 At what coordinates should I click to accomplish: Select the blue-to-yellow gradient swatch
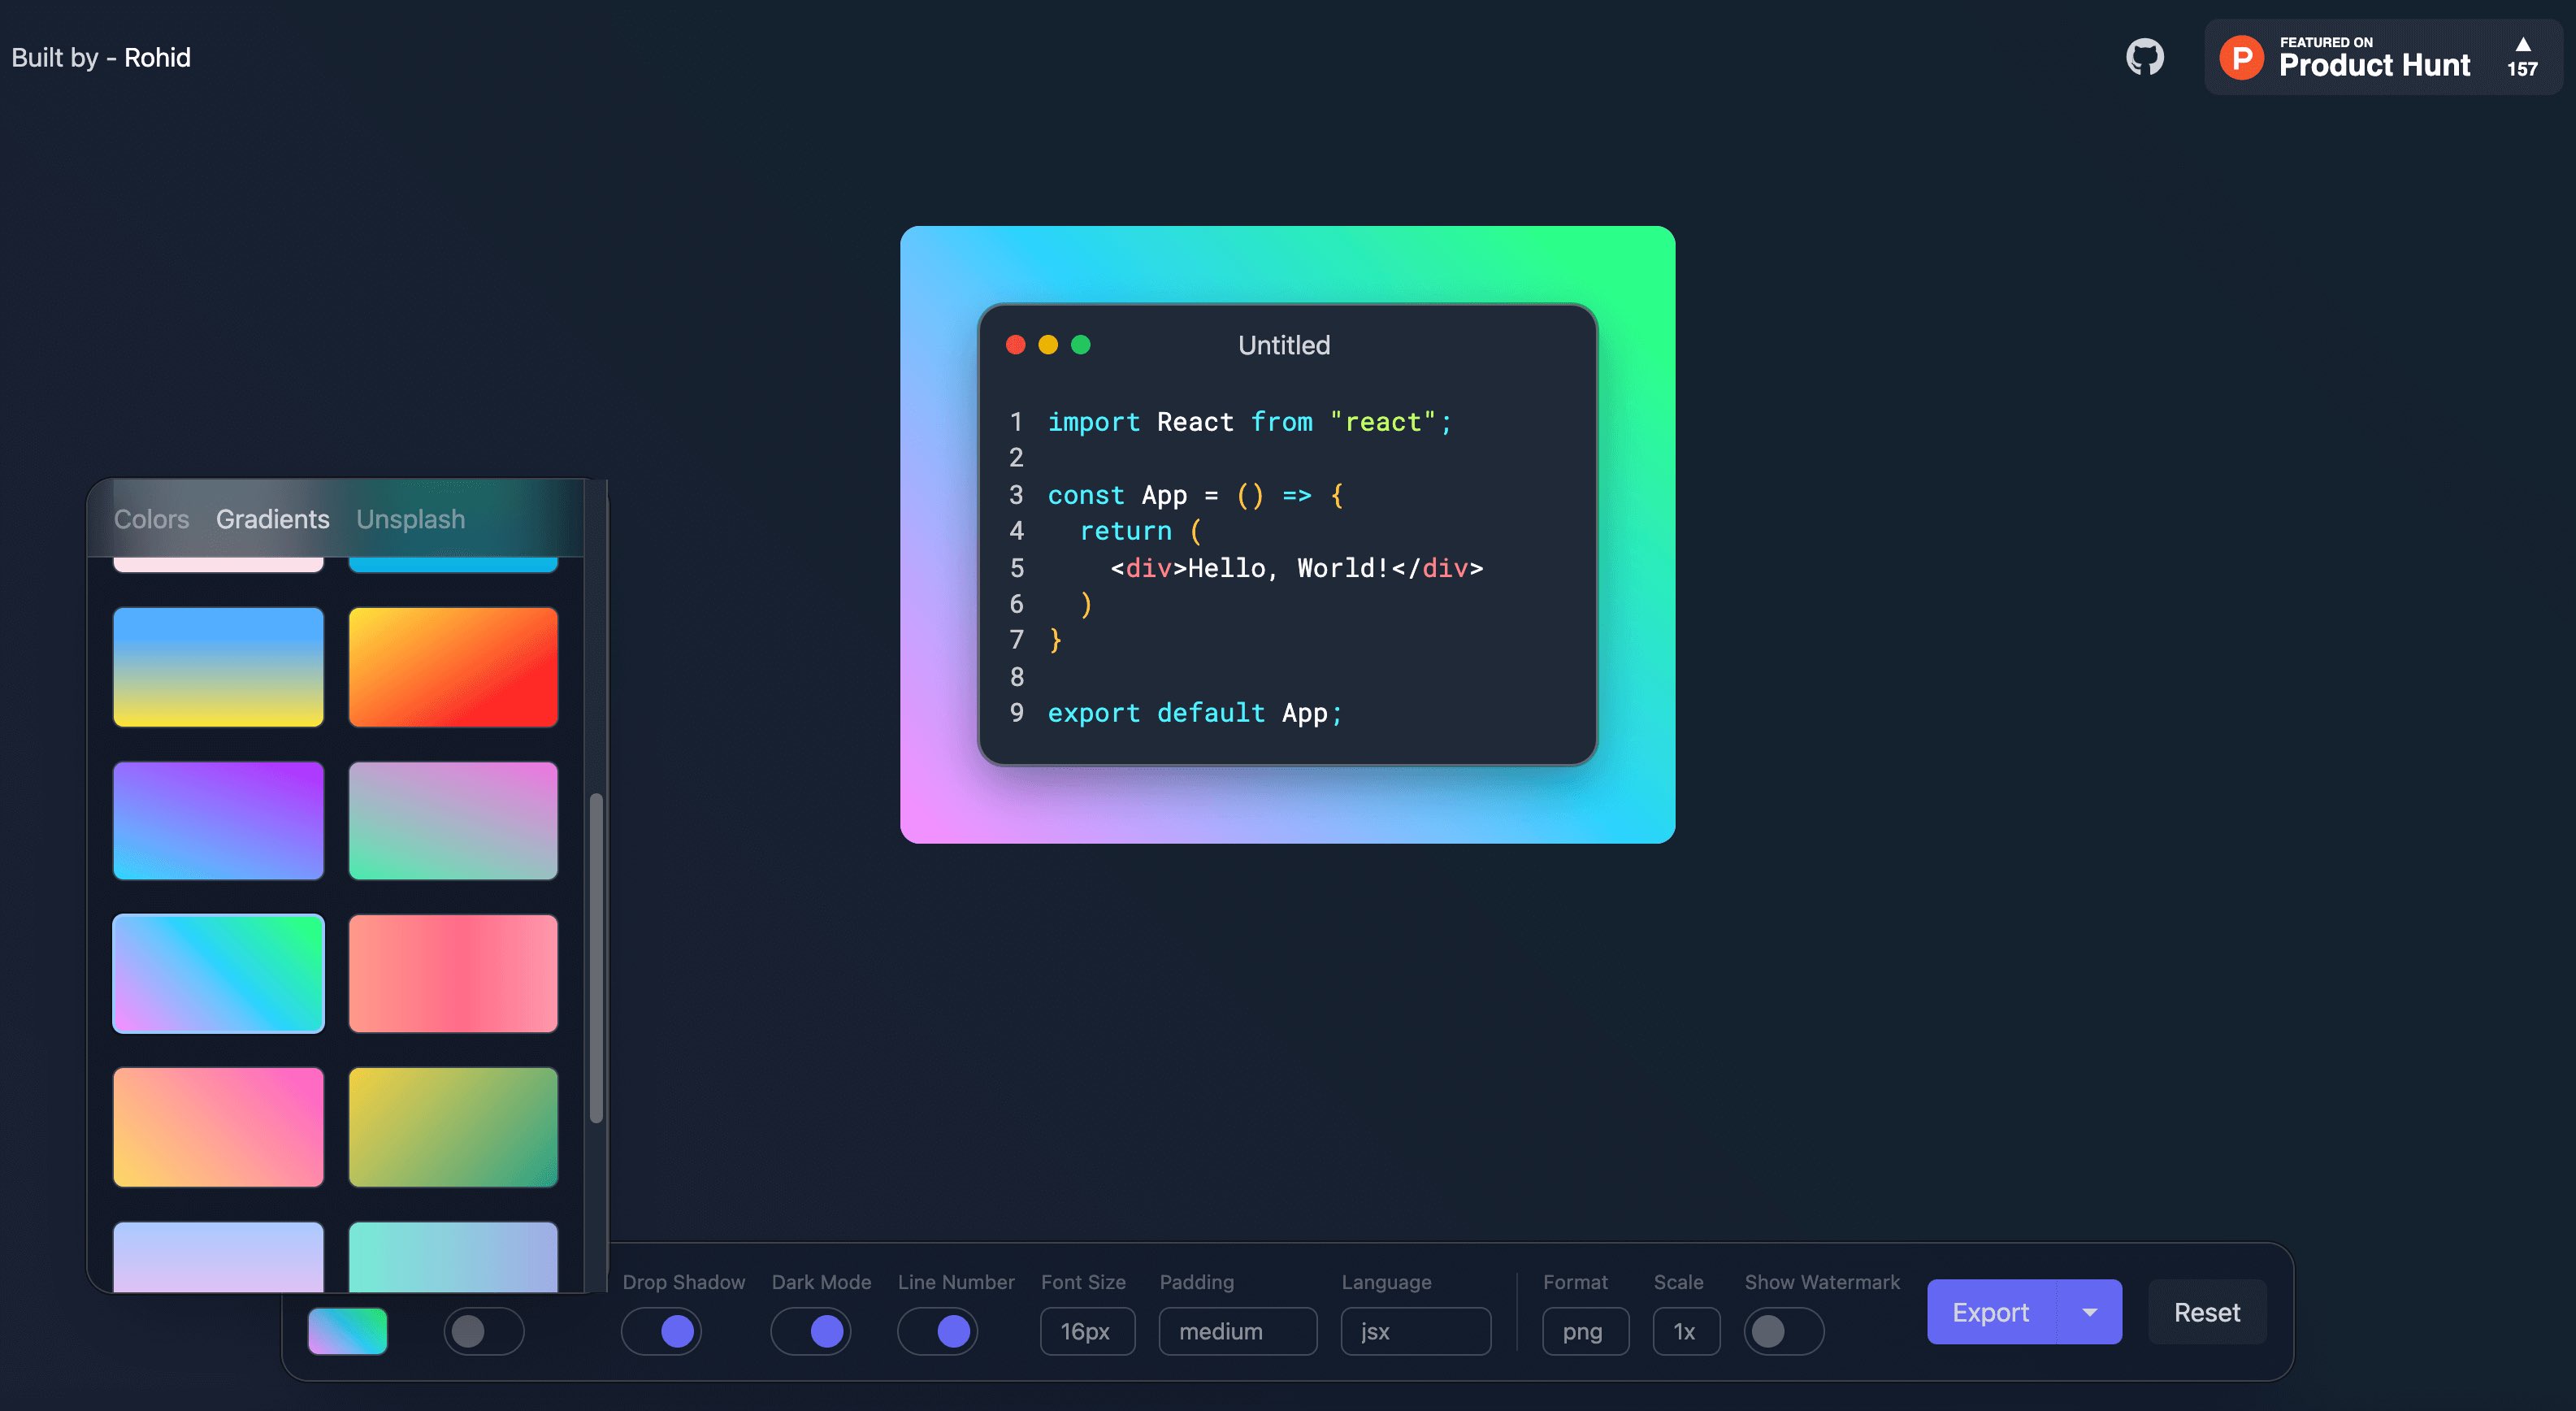pos(218,667)
